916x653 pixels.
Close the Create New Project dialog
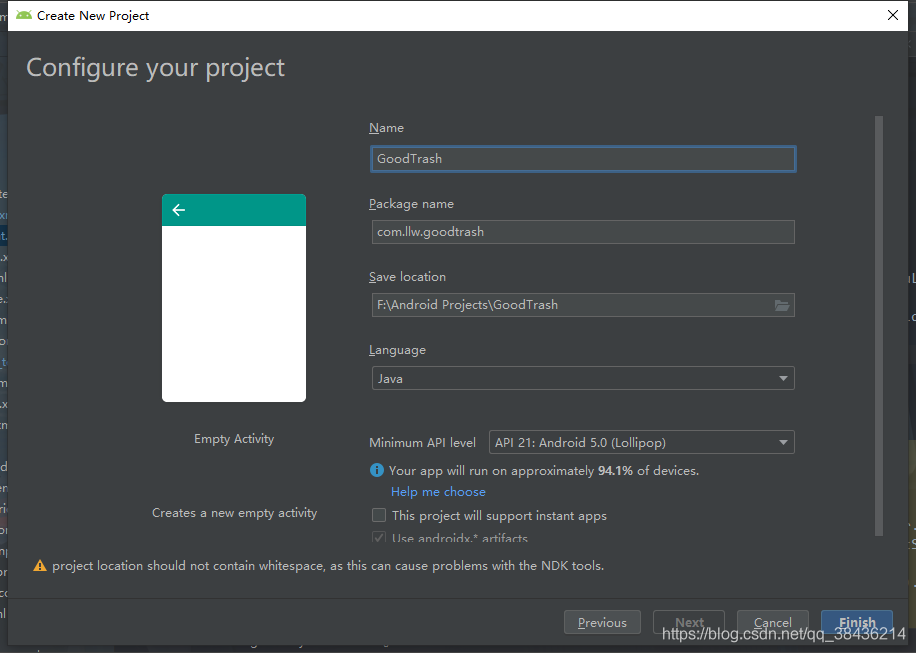tap(893, 15)
